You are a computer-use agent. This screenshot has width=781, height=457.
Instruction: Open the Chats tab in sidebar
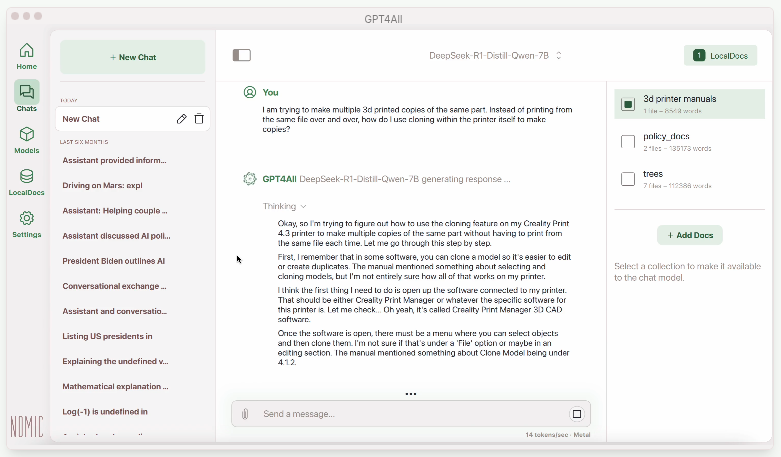point(26,96)
